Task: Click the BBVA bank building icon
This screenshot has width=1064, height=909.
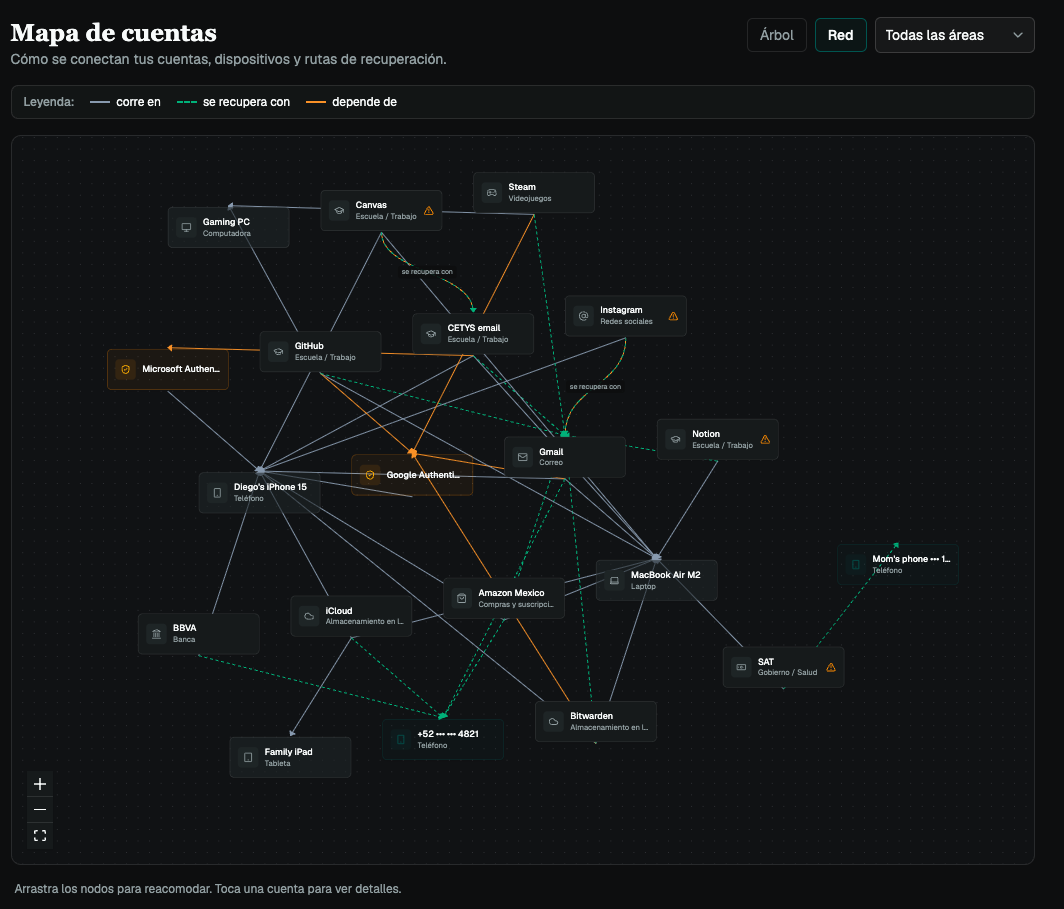Action: click(156, 634)
